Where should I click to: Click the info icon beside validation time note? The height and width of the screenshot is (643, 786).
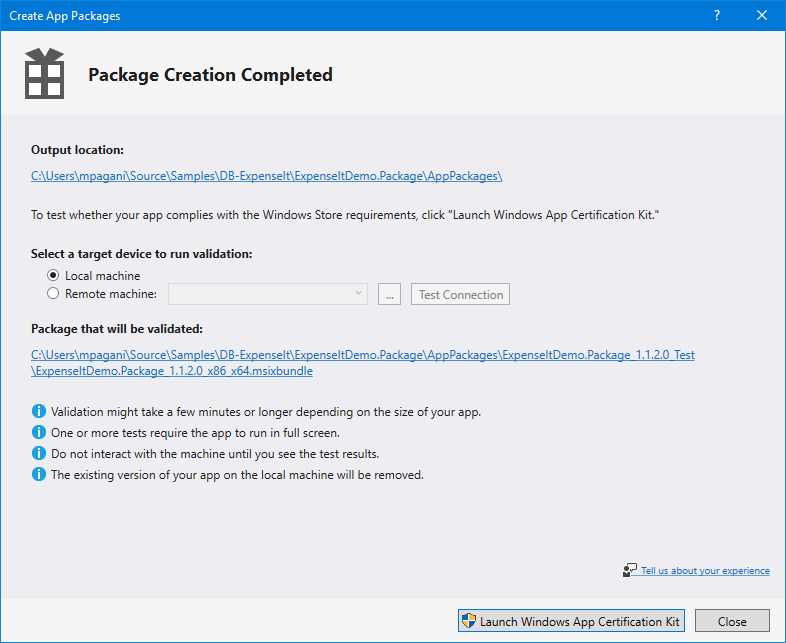[x=39, y=411]
